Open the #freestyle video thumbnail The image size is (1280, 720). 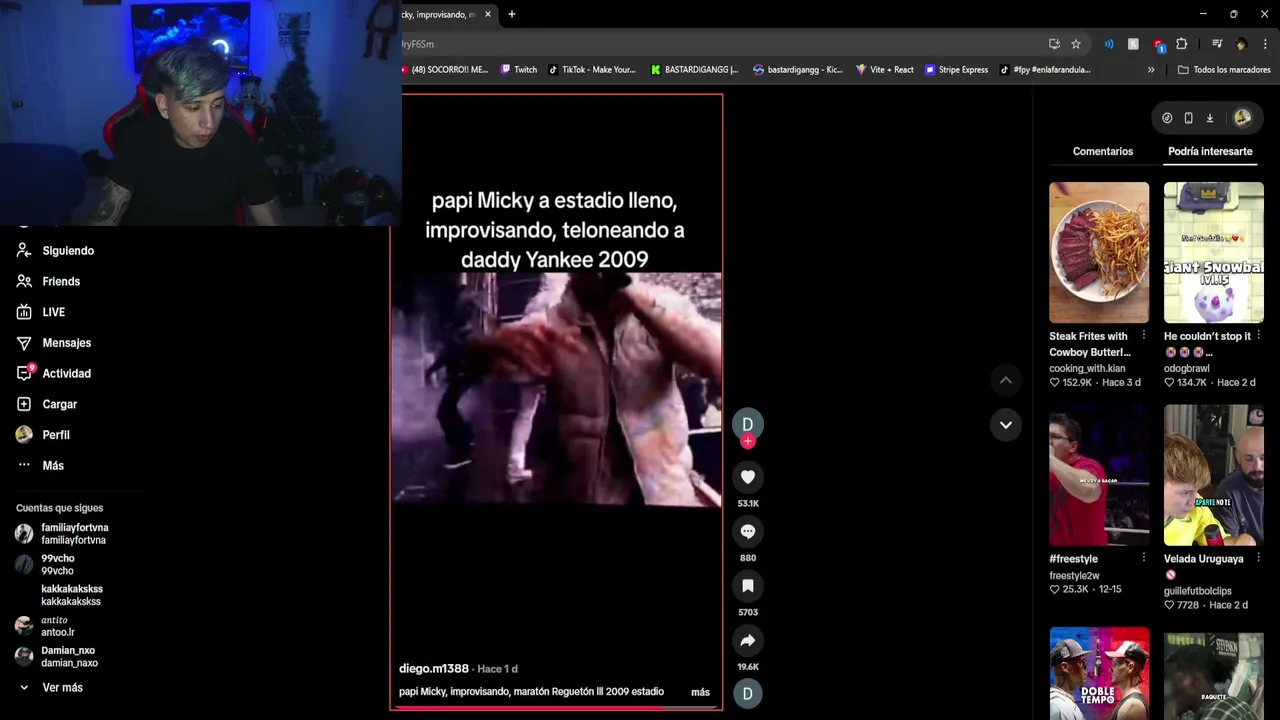[x=1099, y=475]
